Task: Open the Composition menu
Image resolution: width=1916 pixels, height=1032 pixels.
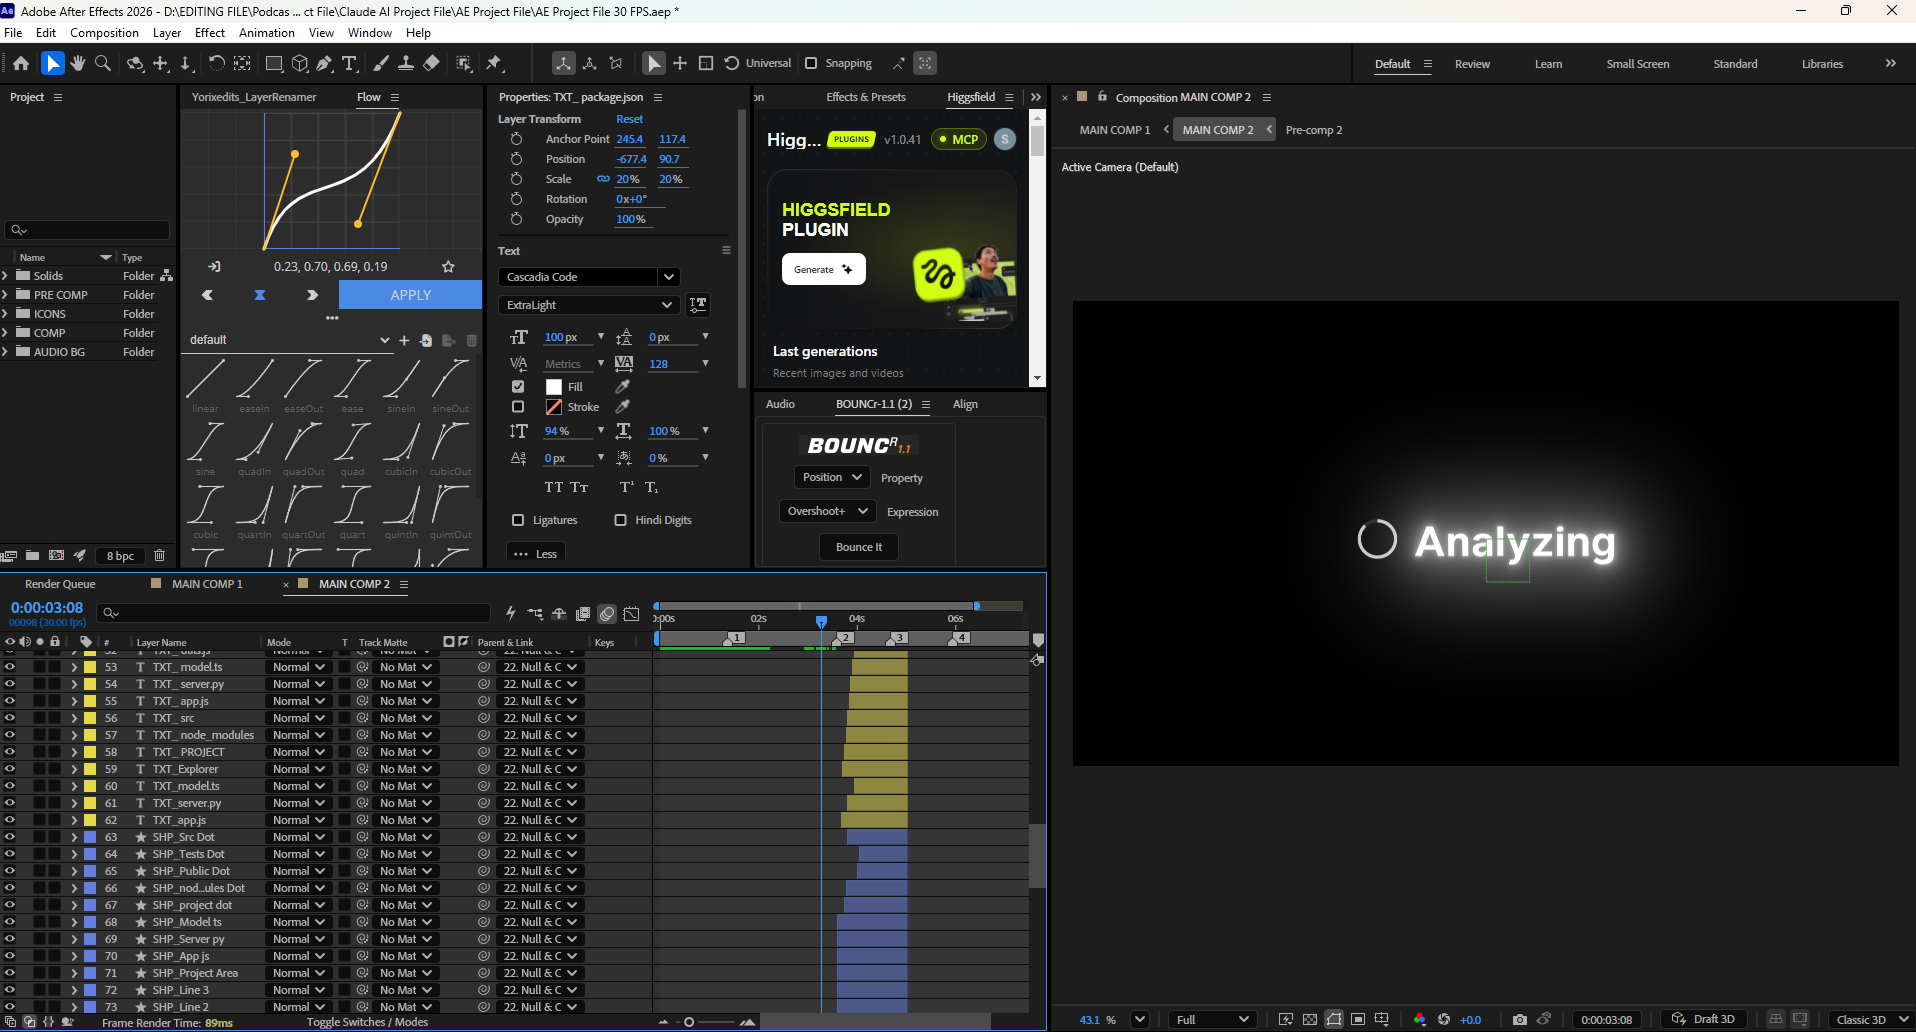Action: pyautogui.click(x=104, y=33)
